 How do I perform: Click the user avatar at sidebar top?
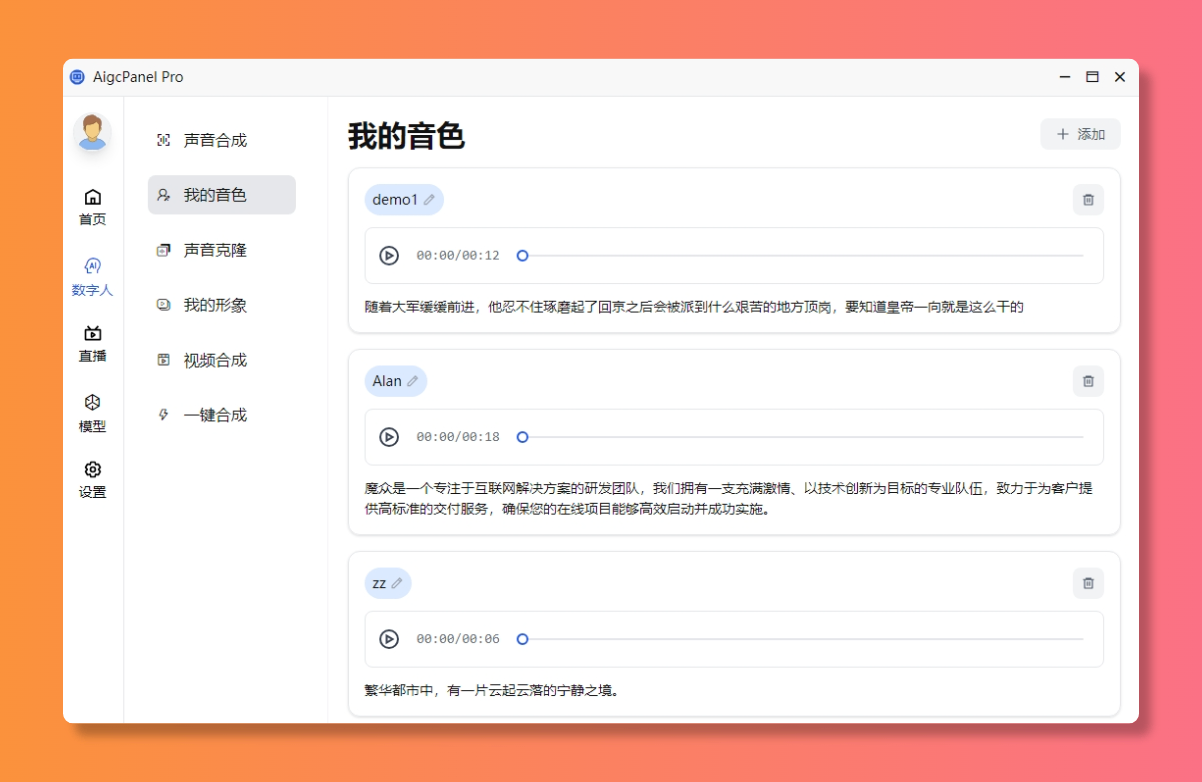(92, 131)
